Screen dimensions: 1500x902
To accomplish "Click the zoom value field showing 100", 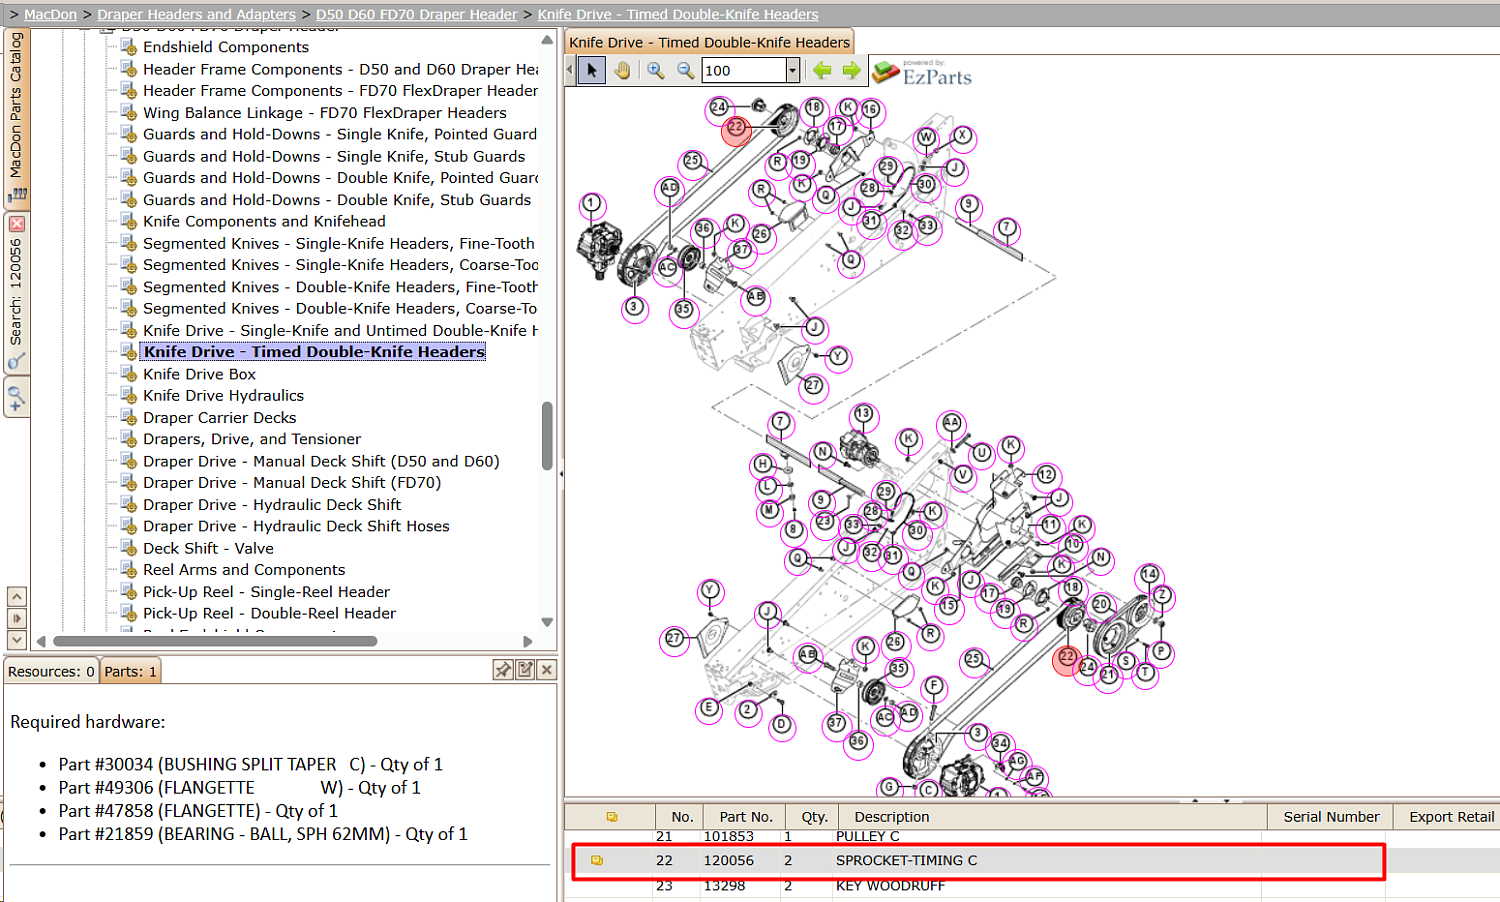I will pos(744,70).
